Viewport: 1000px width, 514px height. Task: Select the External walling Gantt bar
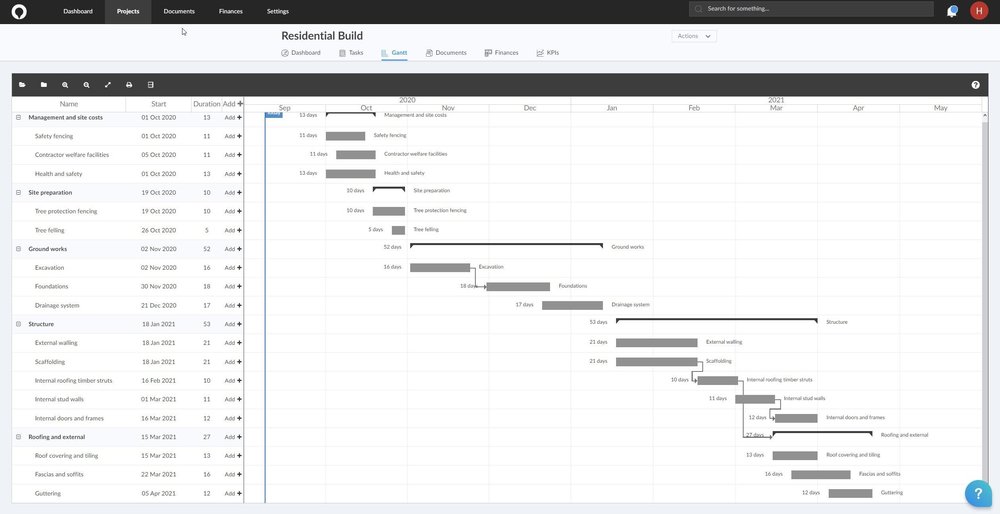pyautogui.click(x=656, y=343)
